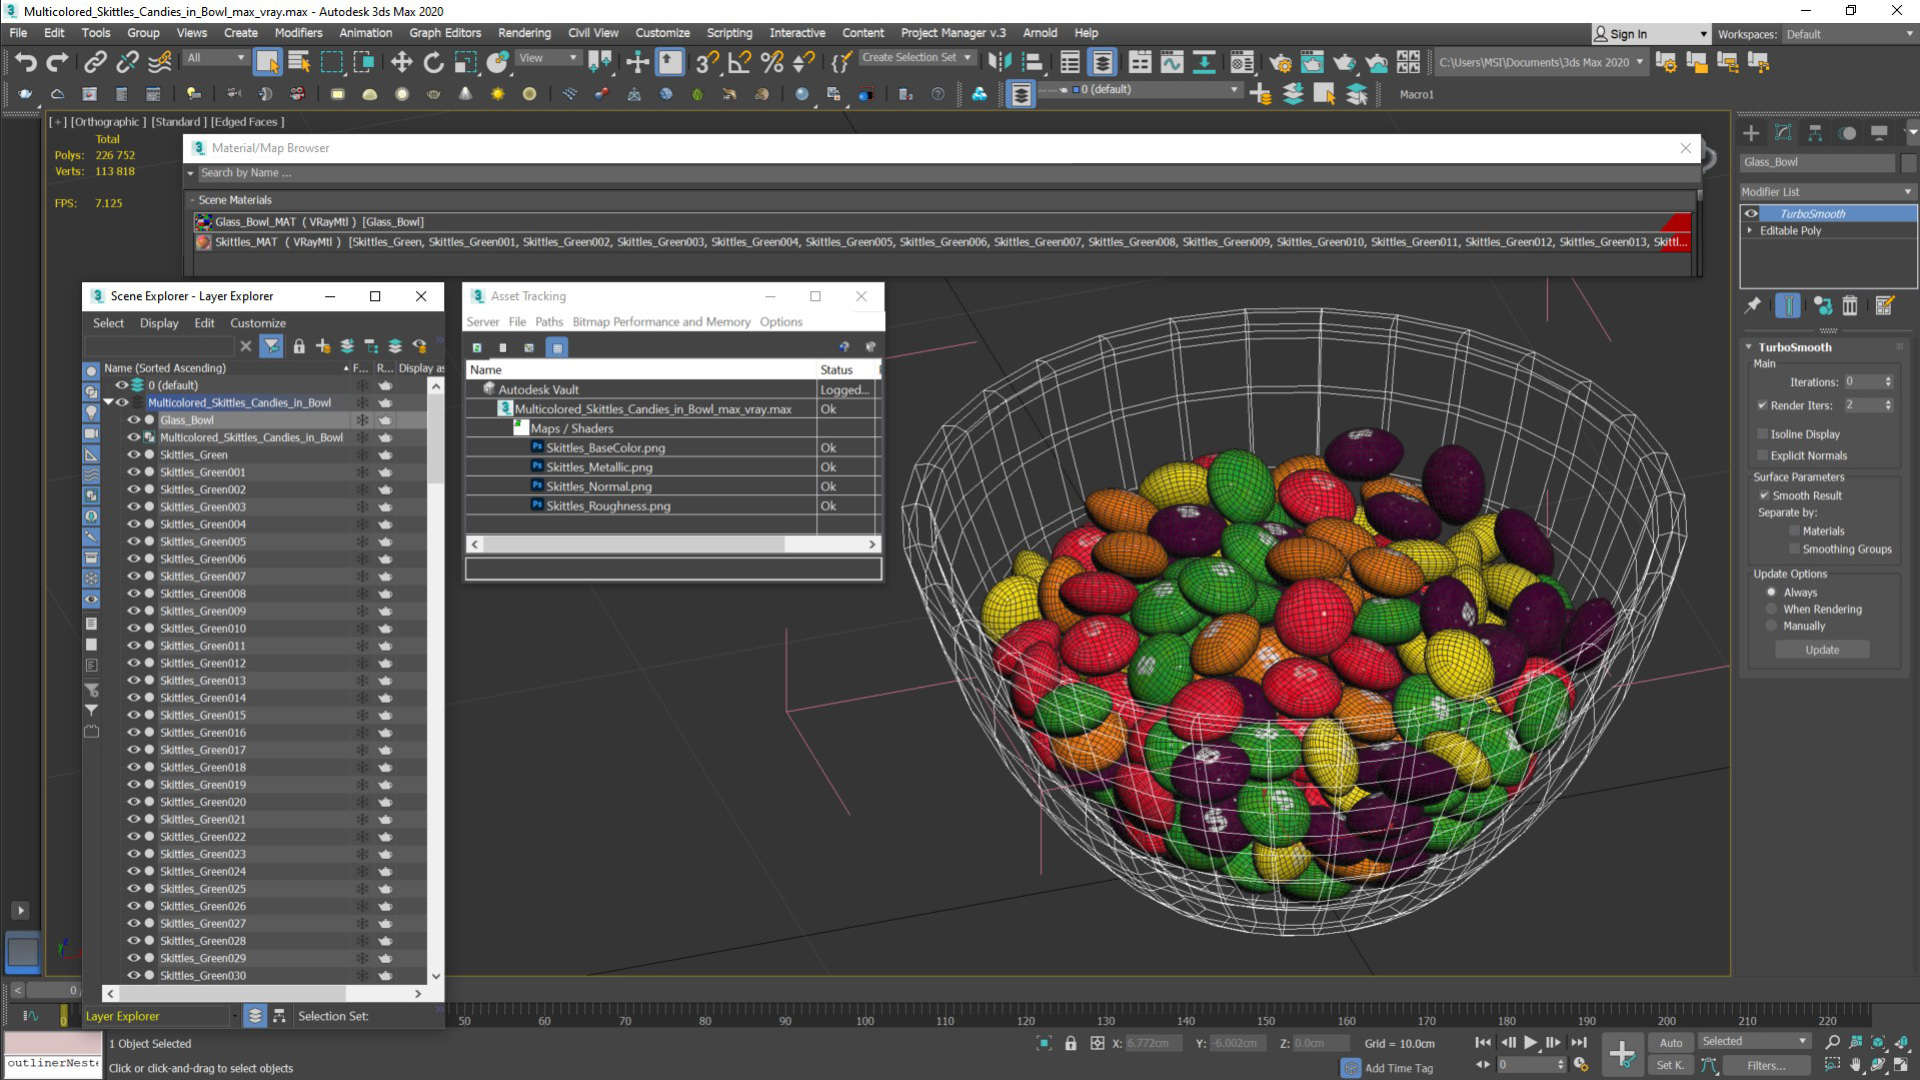Click Add Time Tag in the status bar
This screenshot has height=1080, width=1920.
1398,1068
